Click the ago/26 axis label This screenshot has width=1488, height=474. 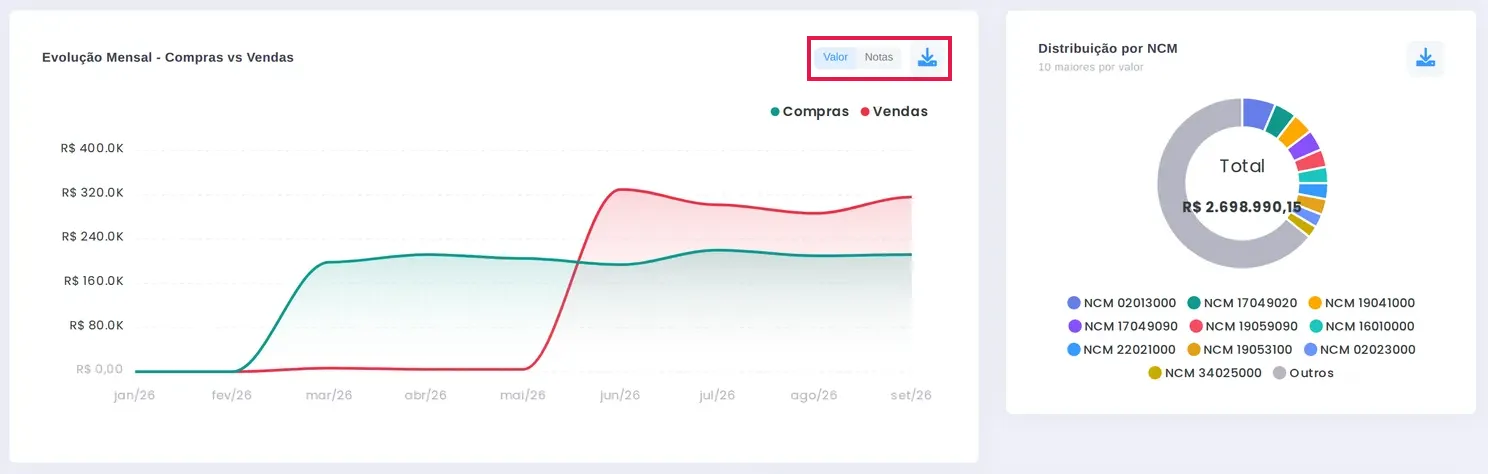[814, 396]
